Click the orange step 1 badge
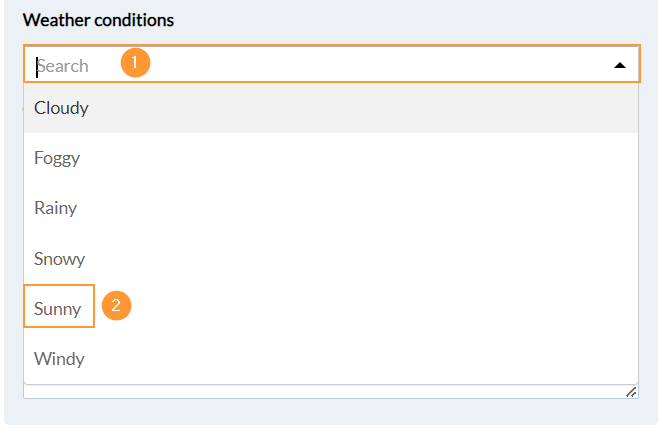 (135, 64)
